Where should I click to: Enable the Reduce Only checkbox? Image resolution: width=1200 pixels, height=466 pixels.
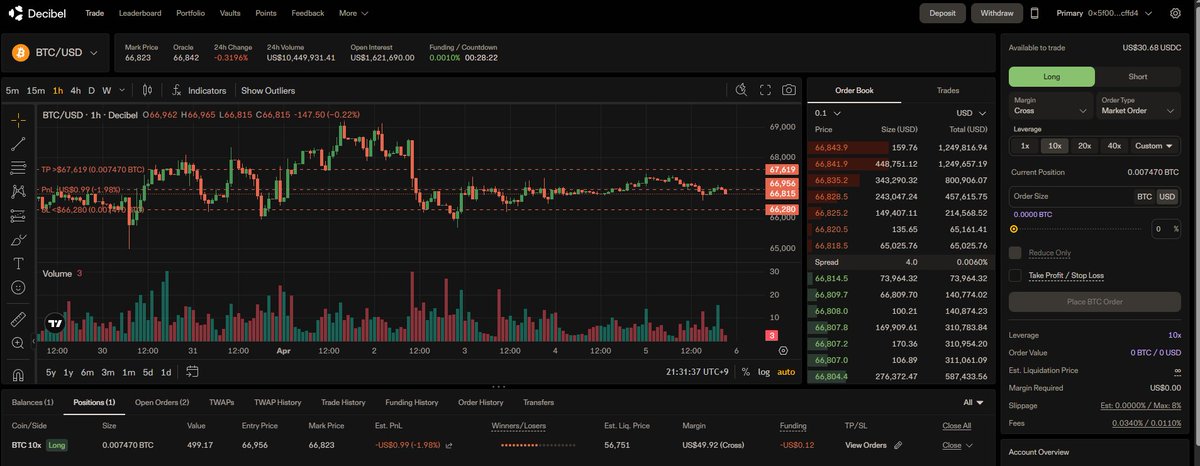pos(1015,253)
